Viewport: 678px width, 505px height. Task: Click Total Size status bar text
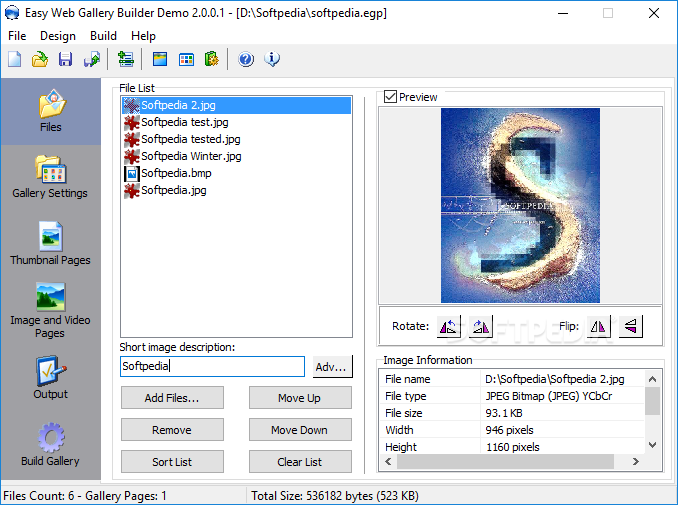[x=335, y=496]
